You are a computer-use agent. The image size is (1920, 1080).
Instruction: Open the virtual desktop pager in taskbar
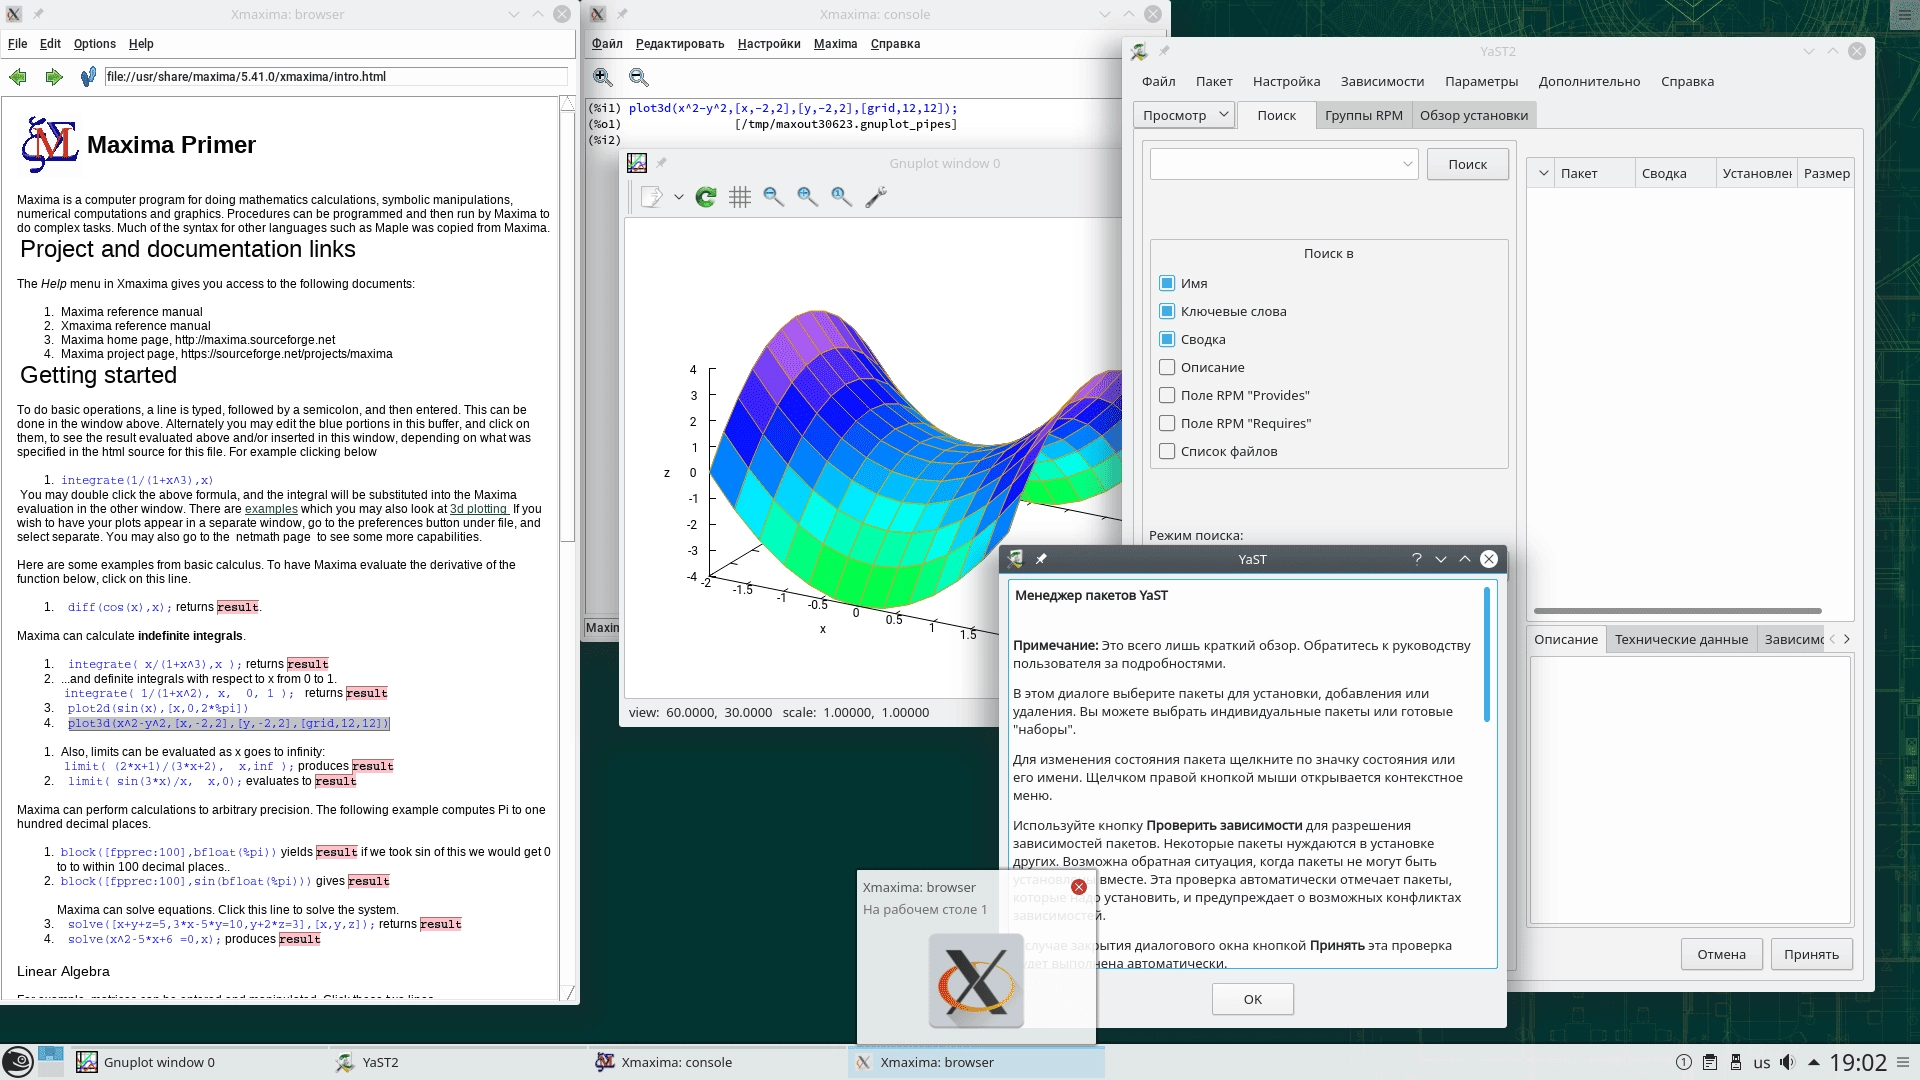[x=51, y=1062]
